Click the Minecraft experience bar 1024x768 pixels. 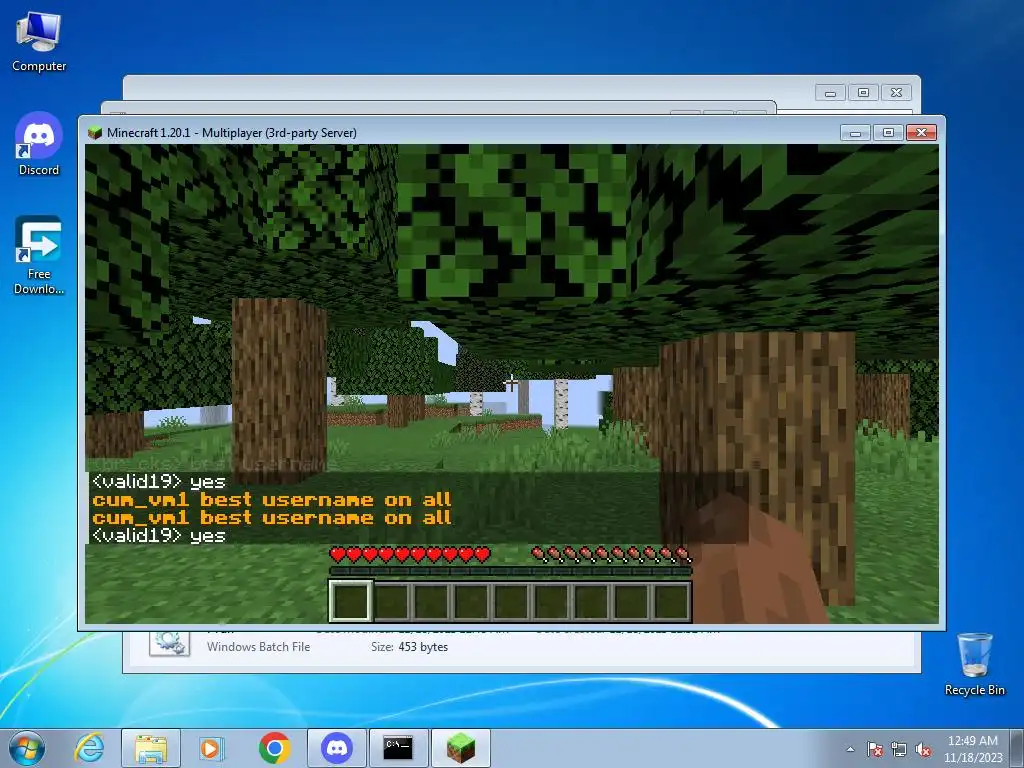click(510, 571)
